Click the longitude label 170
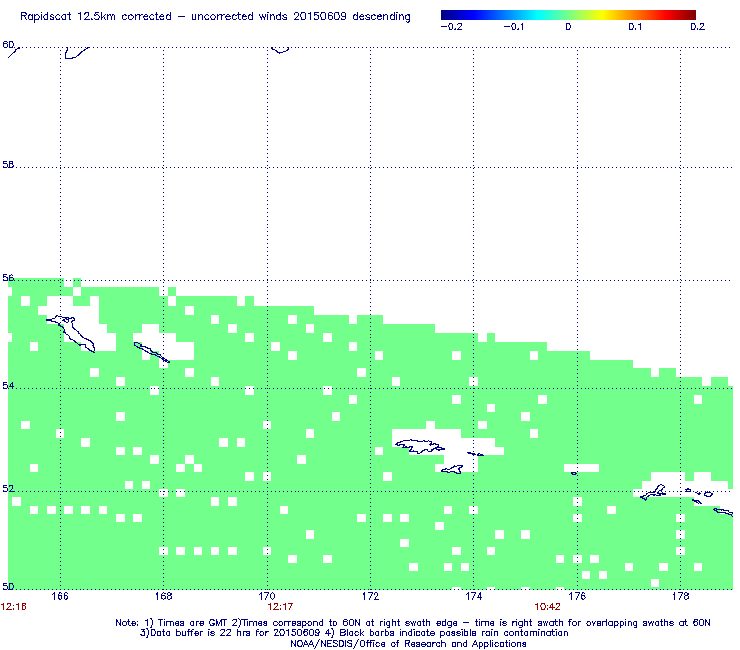This screenshot has width=740, height=650. [x=267, y=596]
